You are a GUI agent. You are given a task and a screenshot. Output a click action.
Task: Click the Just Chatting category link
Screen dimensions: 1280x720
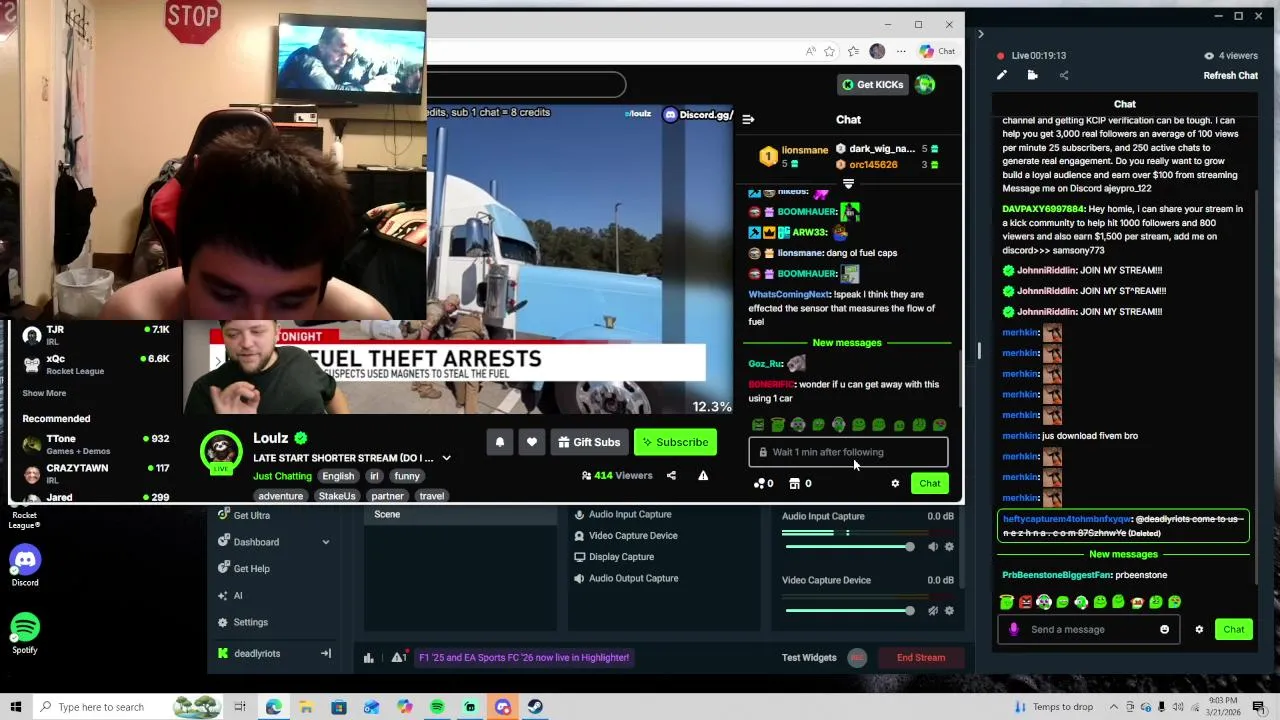click(282, 476)
